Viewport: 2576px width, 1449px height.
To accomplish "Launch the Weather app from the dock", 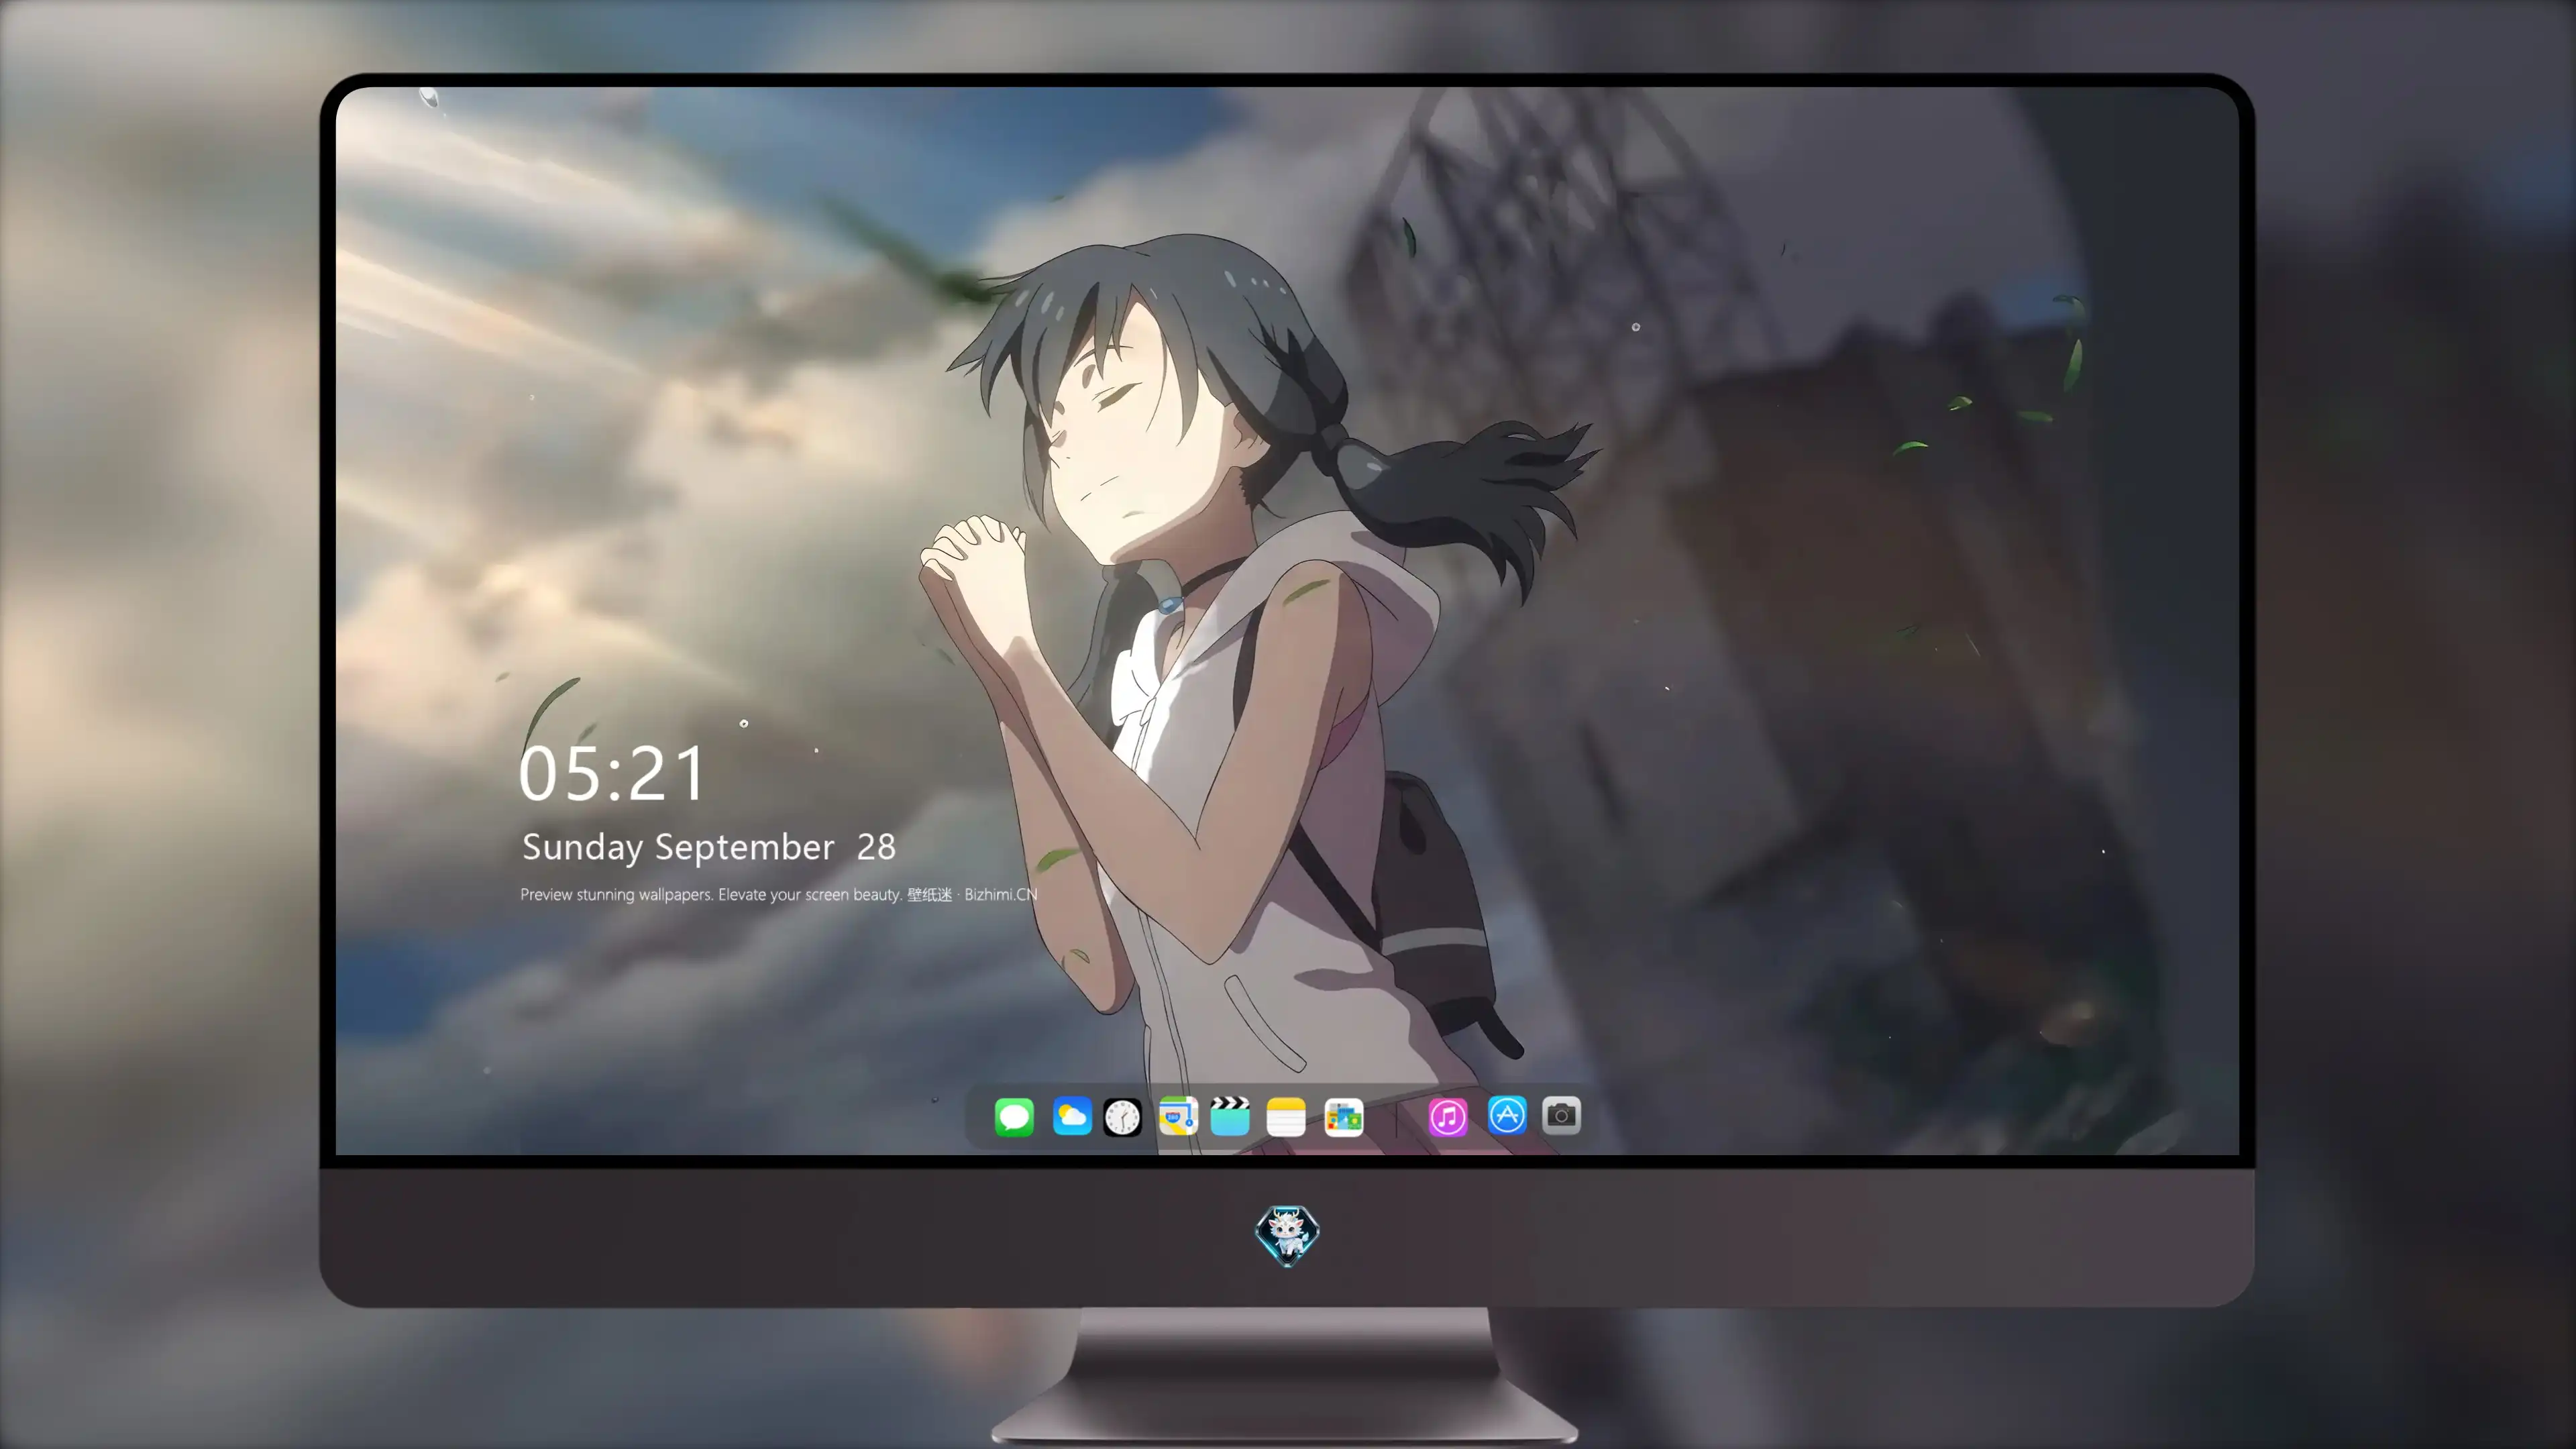I will pyautogui.click(x=1072, y=1116).
